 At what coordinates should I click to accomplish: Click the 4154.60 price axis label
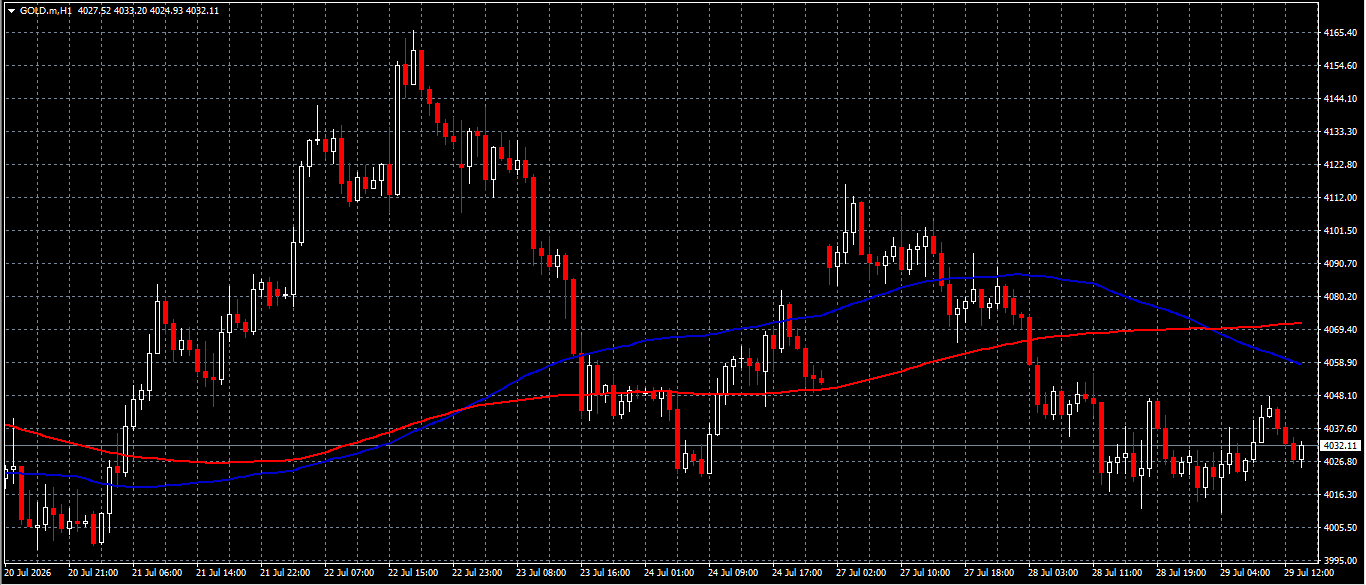[x=1338, y=66]
